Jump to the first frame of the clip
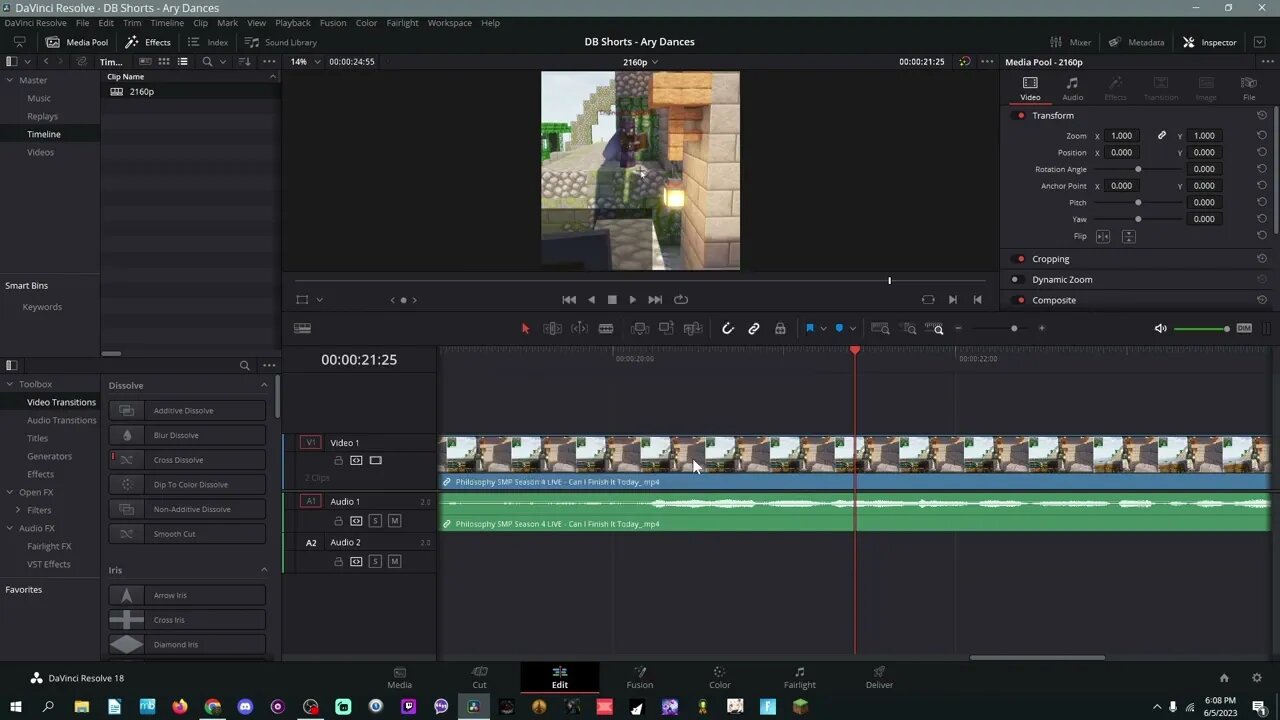 coord(569,300)
